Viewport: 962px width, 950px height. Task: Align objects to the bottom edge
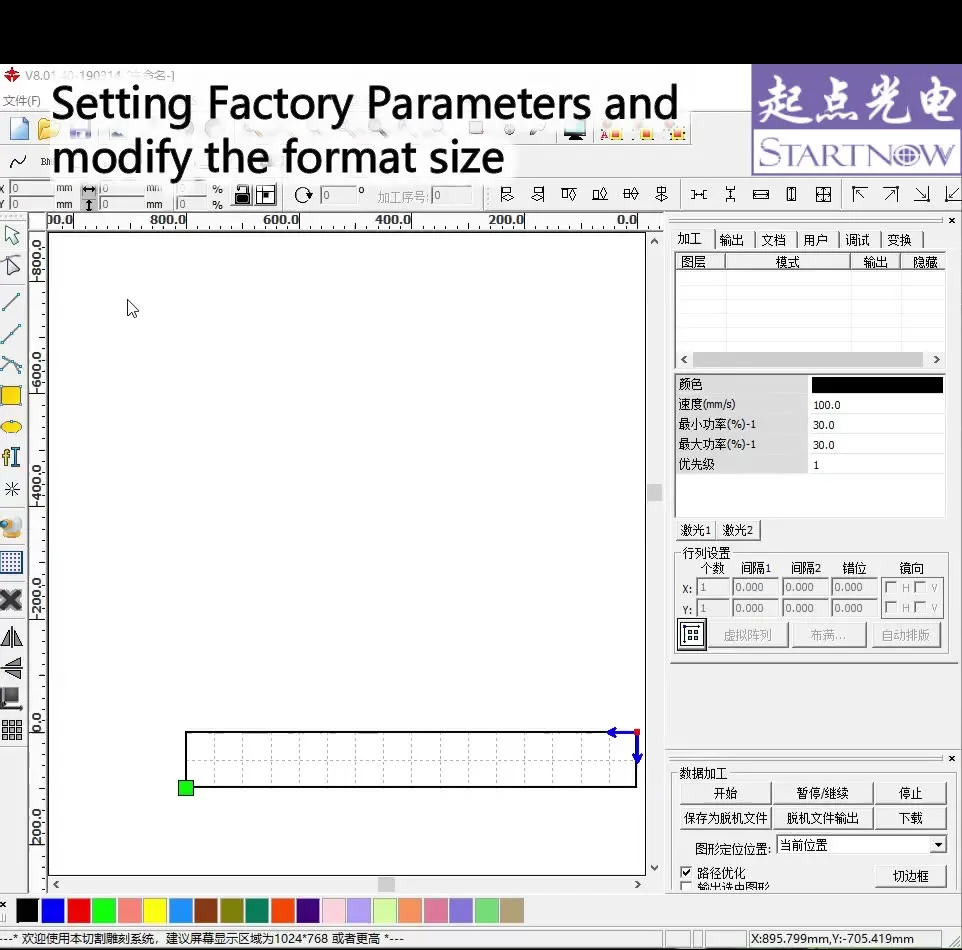599,195
